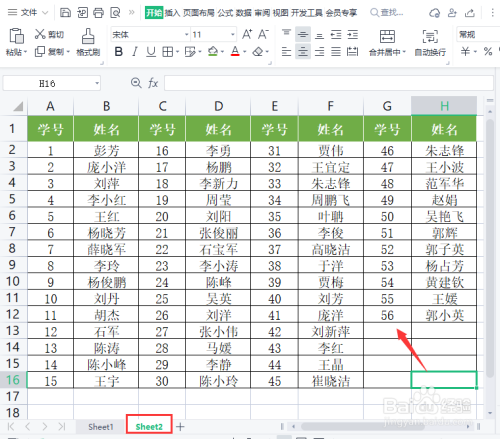Click the Share export icon

[x=470, y=13]
